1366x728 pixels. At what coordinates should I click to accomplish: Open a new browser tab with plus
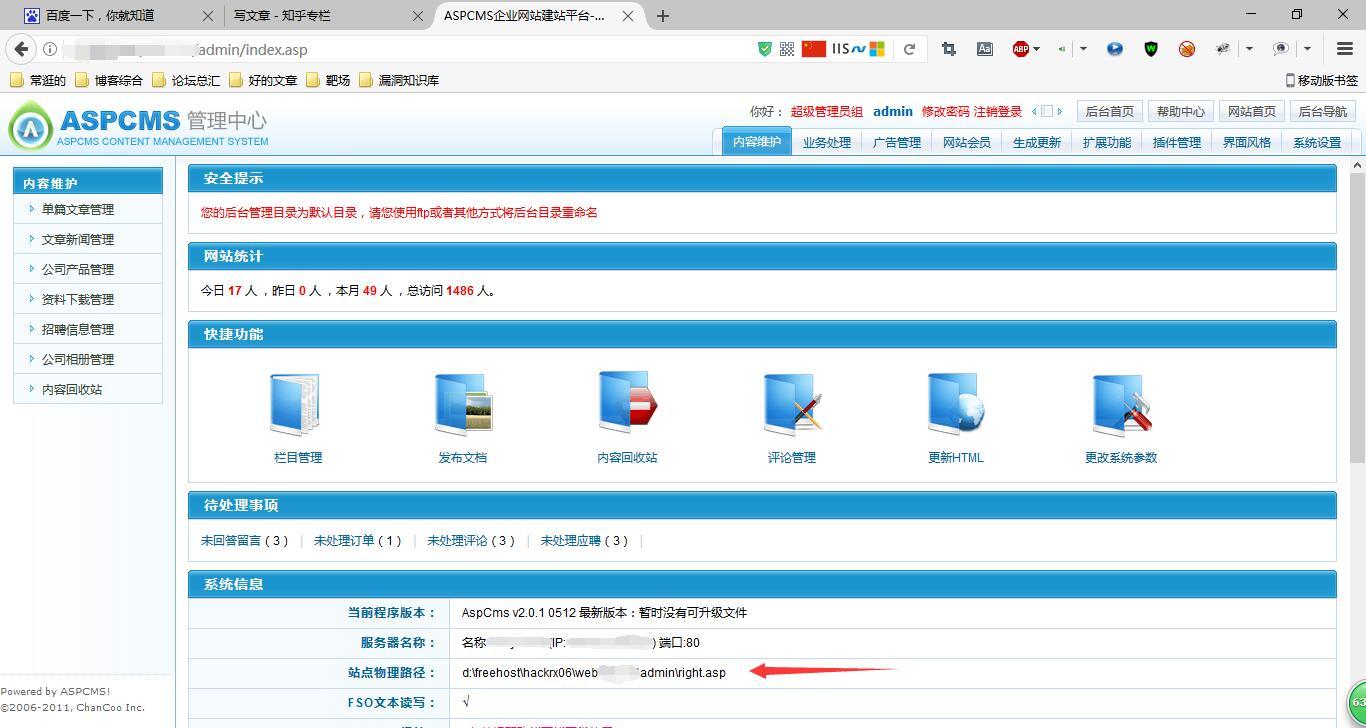[x=663, y=16]
